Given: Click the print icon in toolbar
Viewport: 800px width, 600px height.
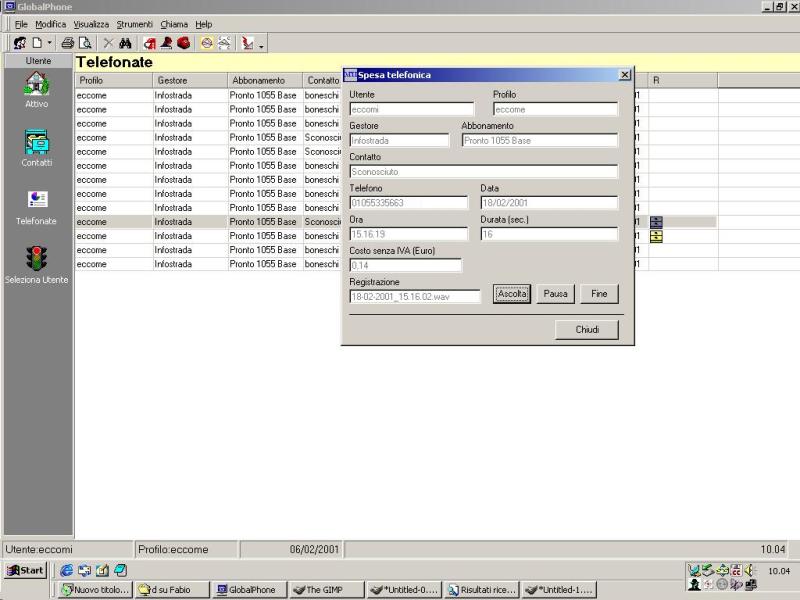Looking at the screenshot, I should click(68, 44).
